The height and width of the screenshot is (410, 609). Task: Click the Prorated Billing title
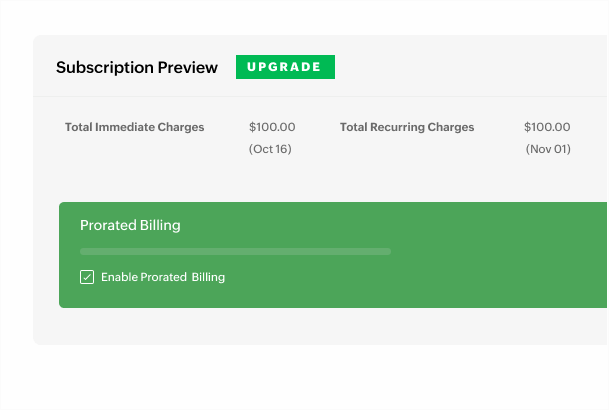pos(130,225)
